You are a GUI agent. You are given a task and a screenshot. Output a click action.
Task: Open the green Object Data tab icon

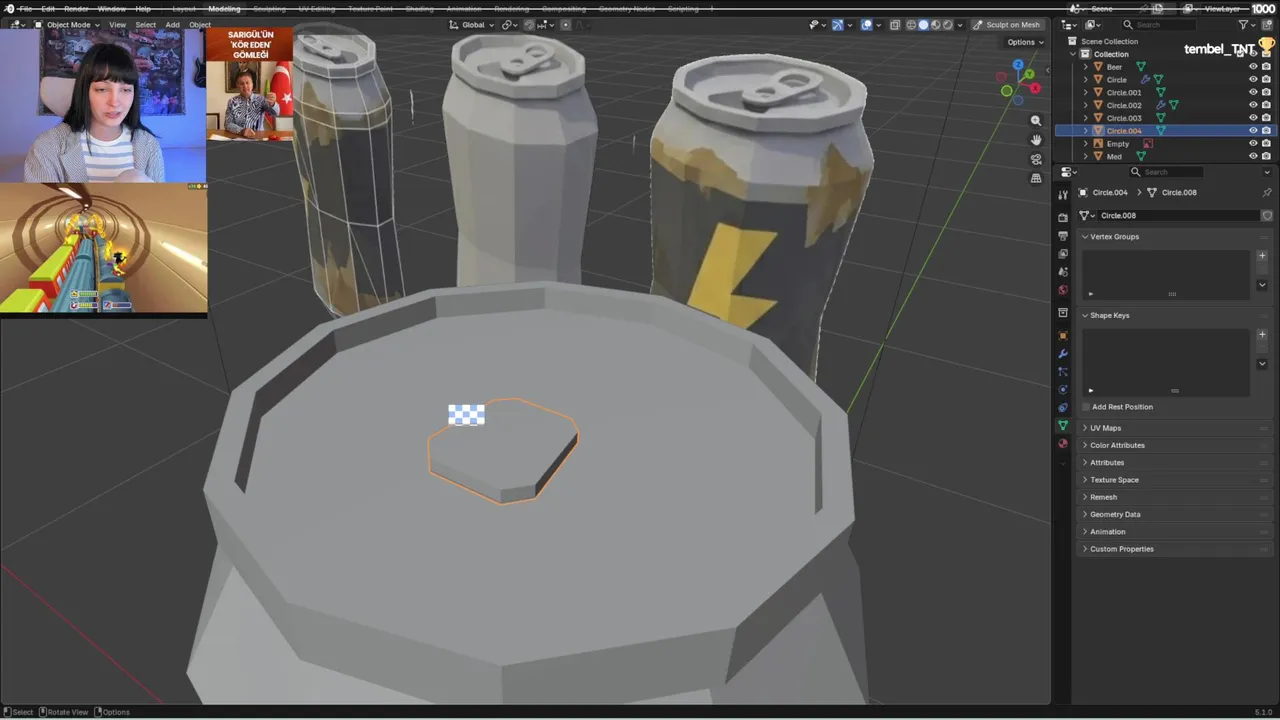tap(1063, 425)
